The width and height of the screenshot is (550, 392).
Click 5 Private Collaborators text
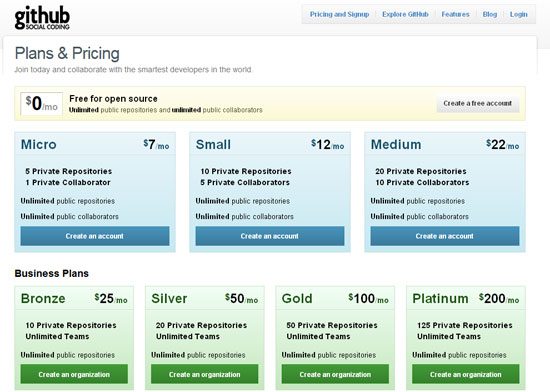(245, 182)
